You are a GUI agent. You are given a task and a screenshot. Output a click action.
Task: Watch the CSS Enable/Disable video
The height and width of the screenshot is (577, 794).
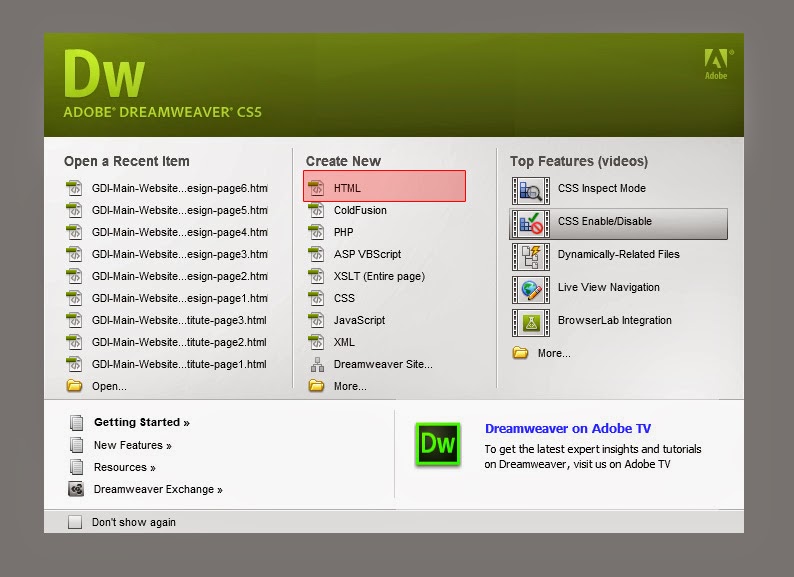click(605, 221)
